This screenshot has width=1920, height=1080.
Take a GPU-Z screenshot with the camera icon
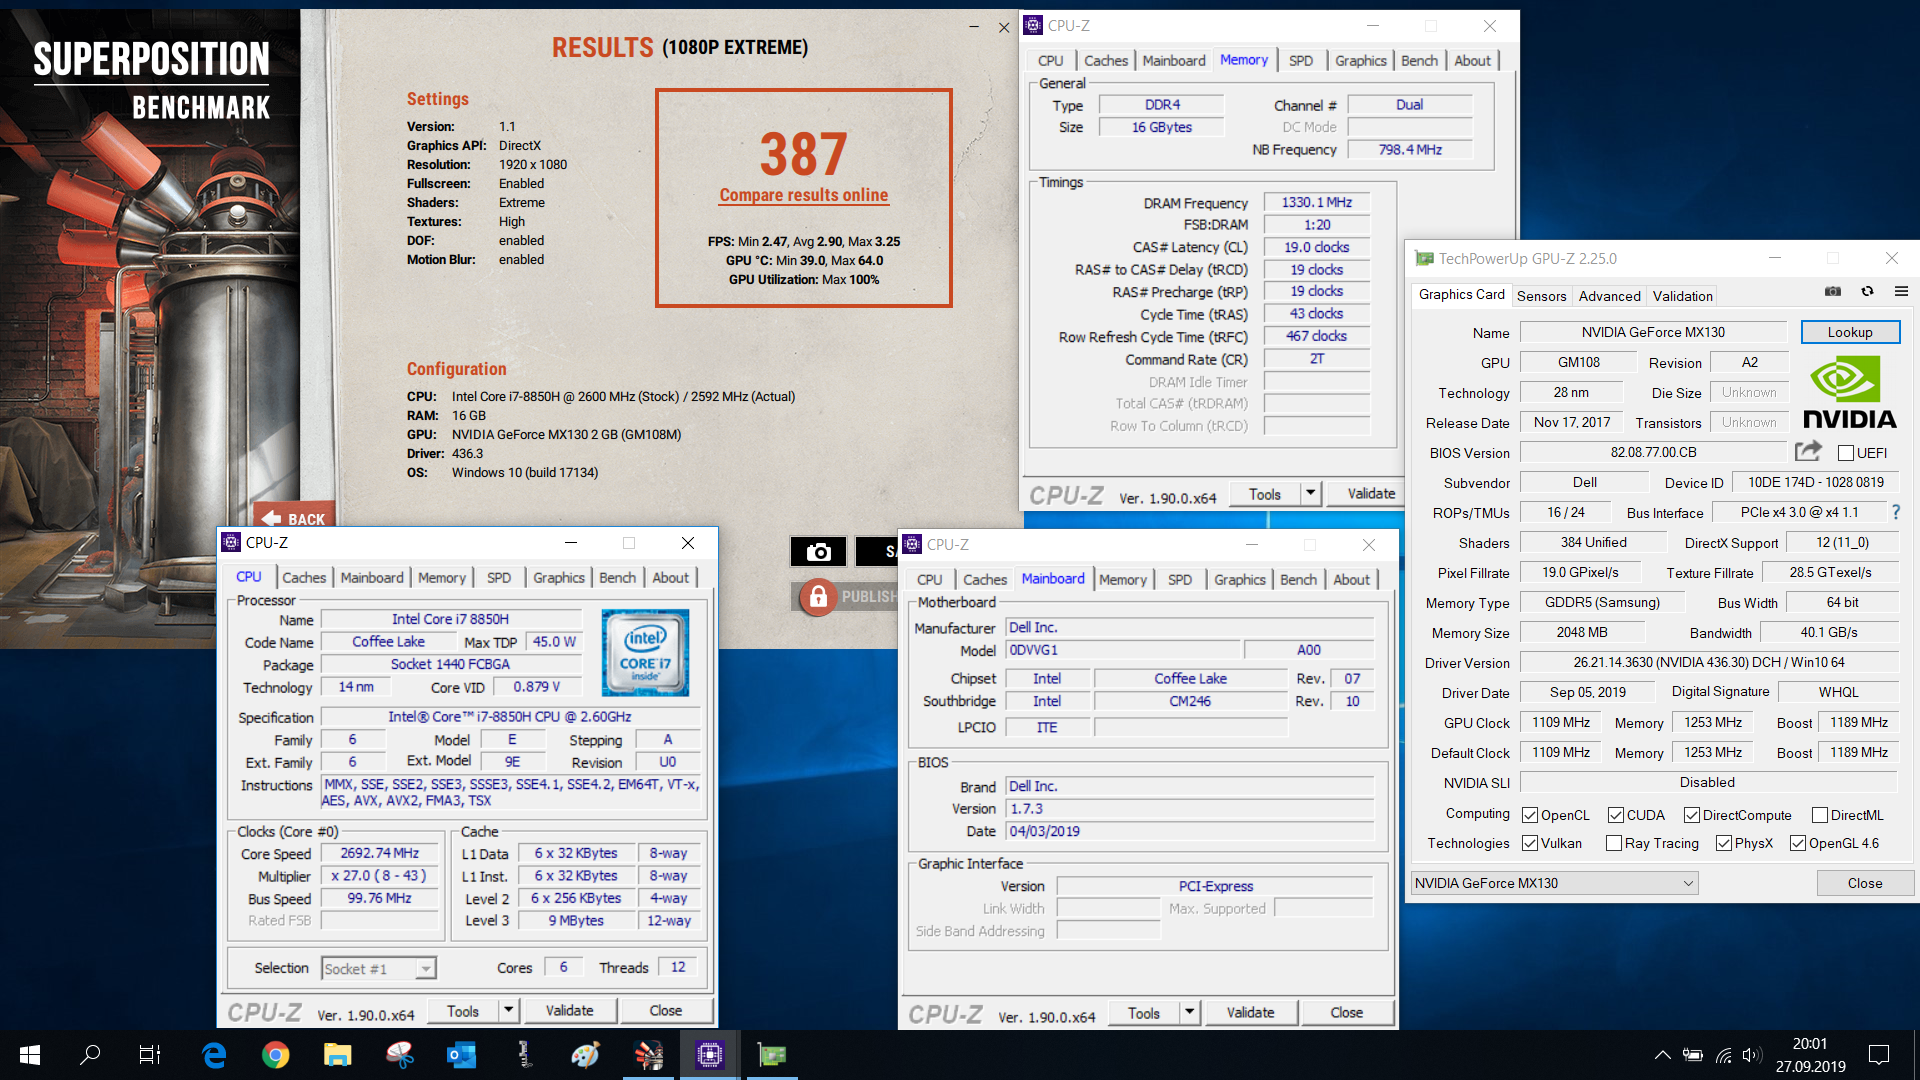tap(1832, 292)
